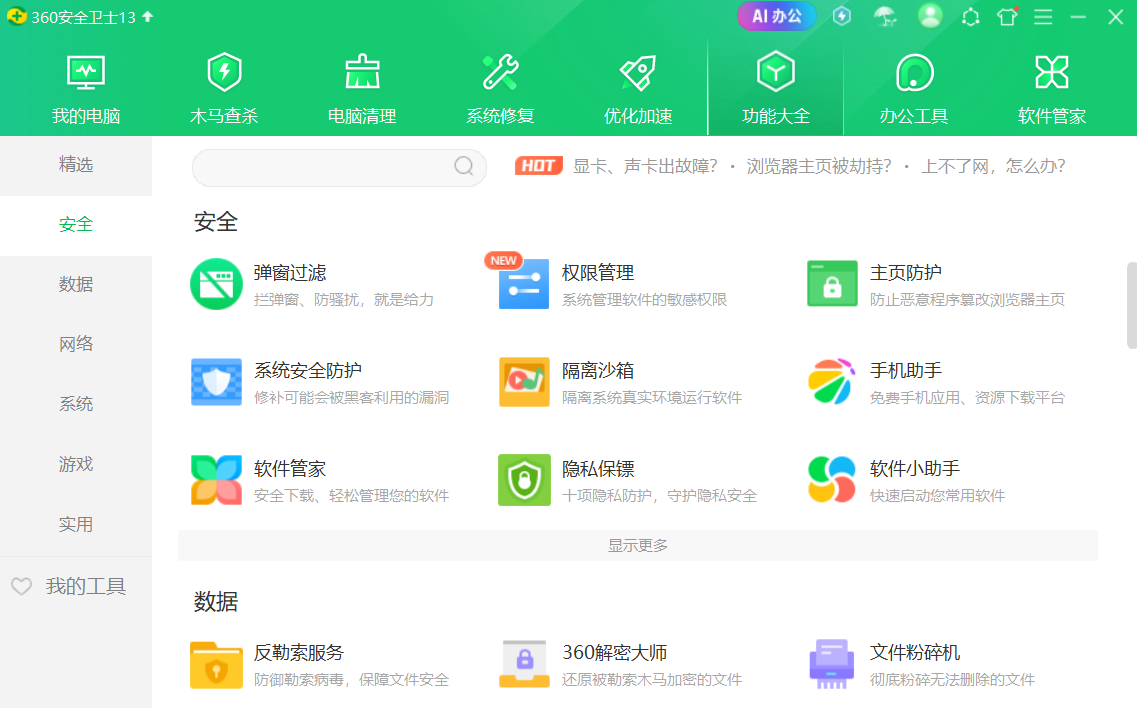Select 网络 sidebar category
The height and width of the screenshot is (708, 1137).
pyautogui.click(x=76, y=344)
